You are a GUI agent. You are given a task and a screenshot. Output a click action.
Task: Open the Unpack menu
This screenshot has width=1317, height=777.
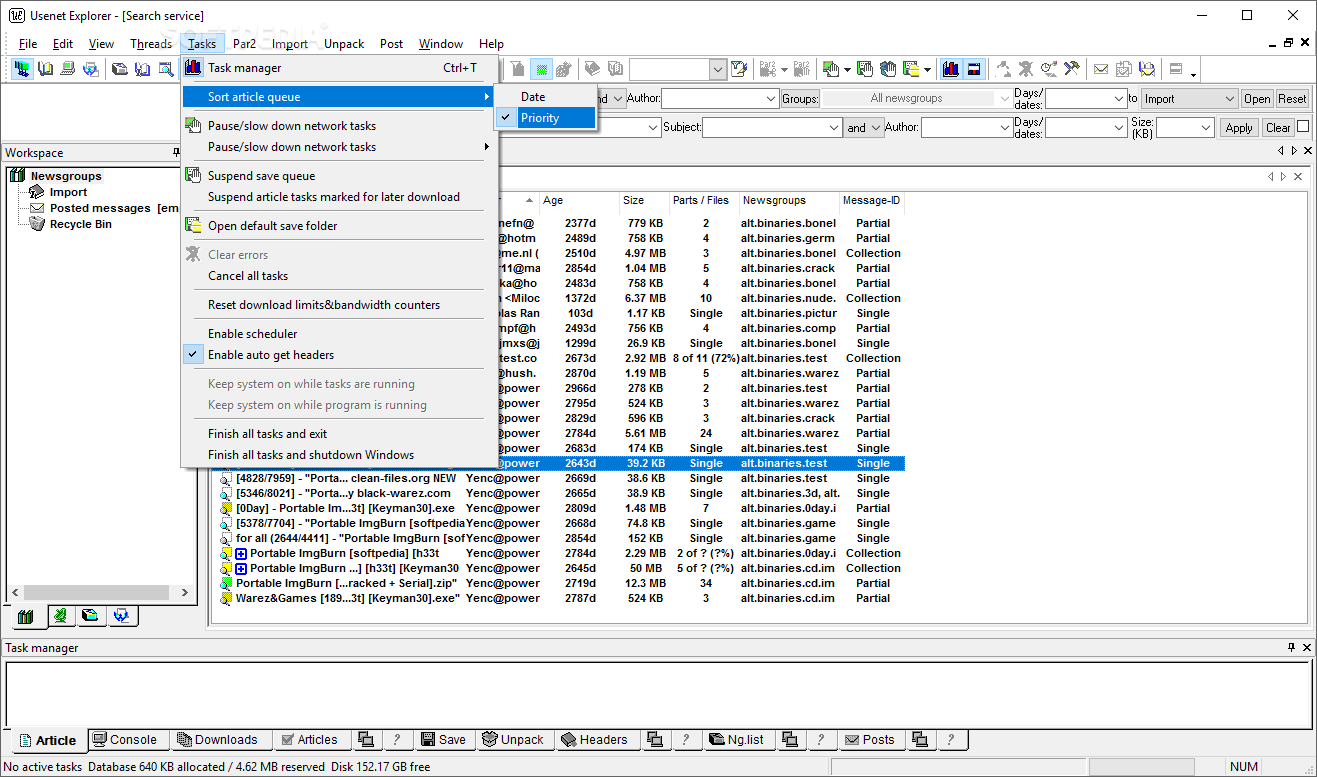(344, 43)
